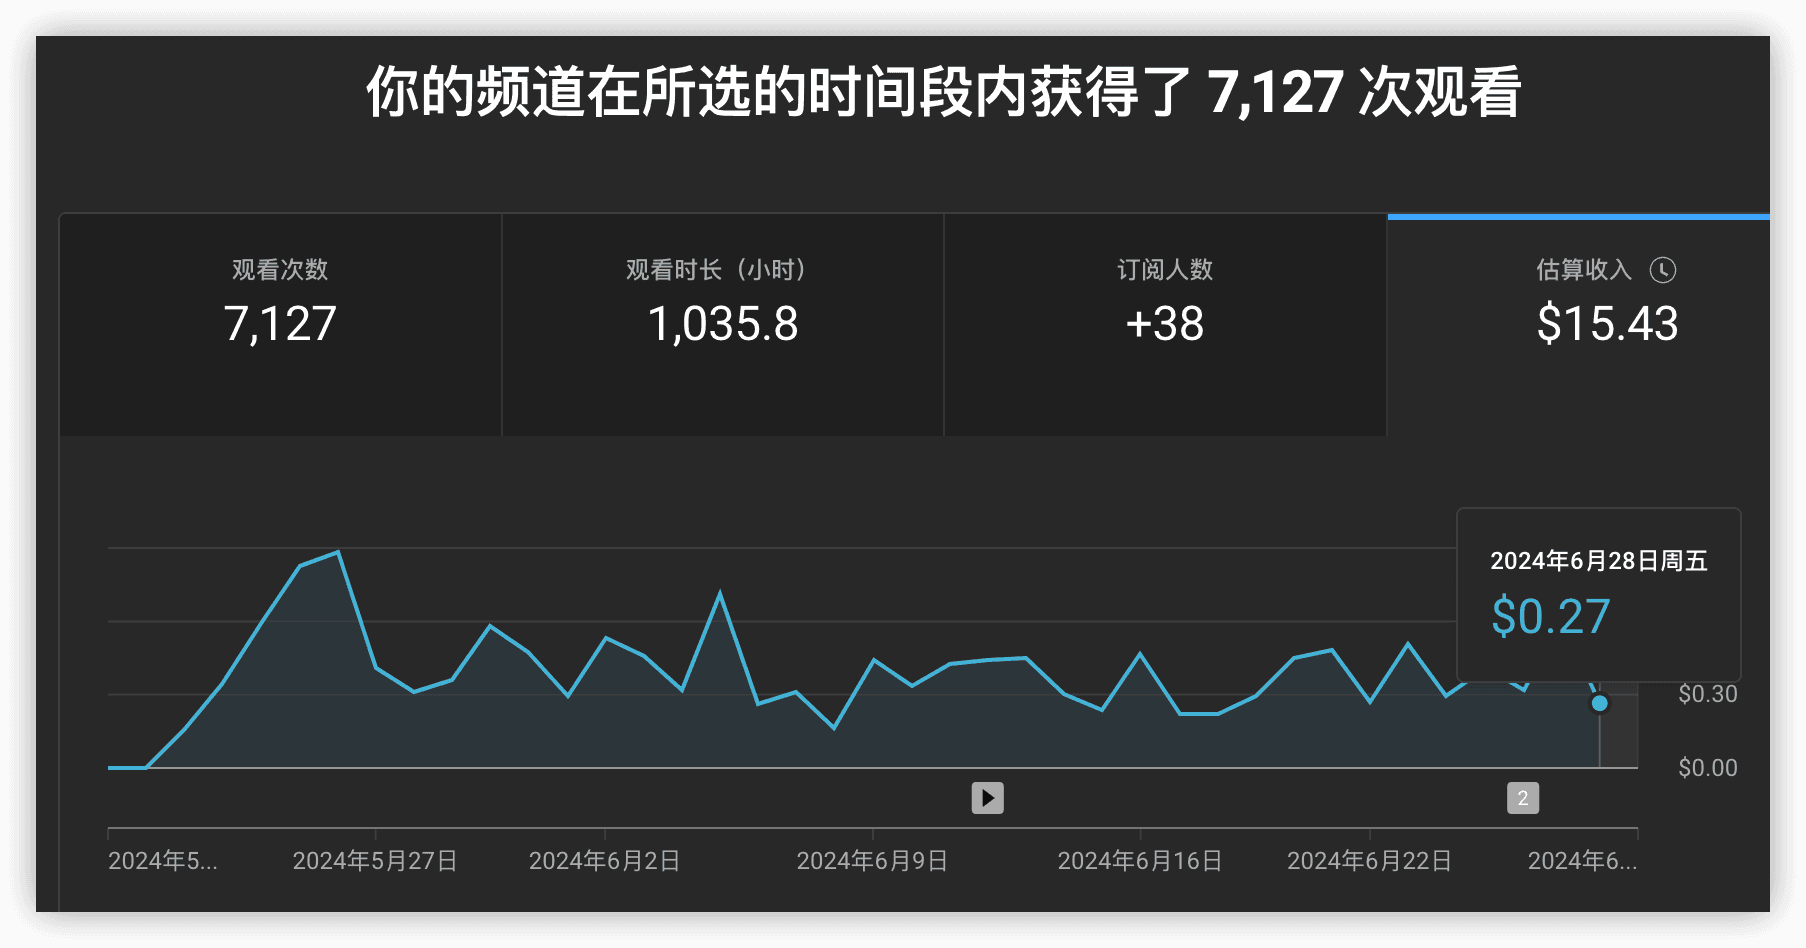Image resolution: width=1806 pixels, height=948 pixels.
Task: Click the truncated 2024年6... axis label
Action: (x=1582, y=861)
